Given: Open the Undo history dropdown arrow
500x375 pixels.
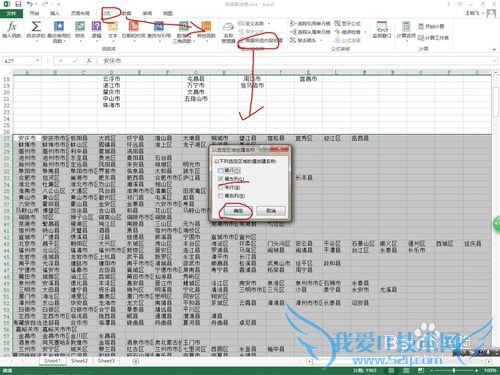Looking at the screenshot, I should [x=36, y=4].
